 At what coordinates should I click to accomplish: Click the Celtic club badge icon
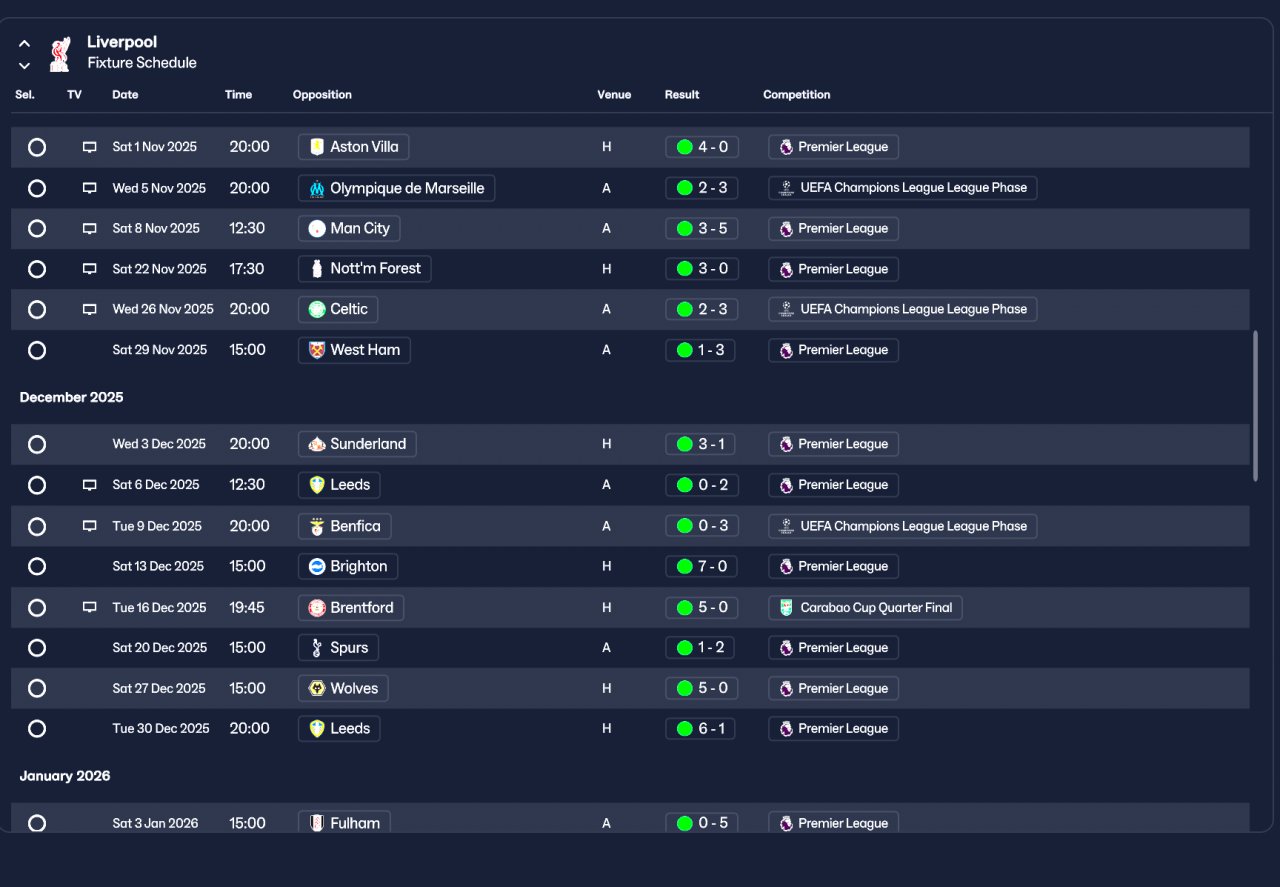point(317,309)
